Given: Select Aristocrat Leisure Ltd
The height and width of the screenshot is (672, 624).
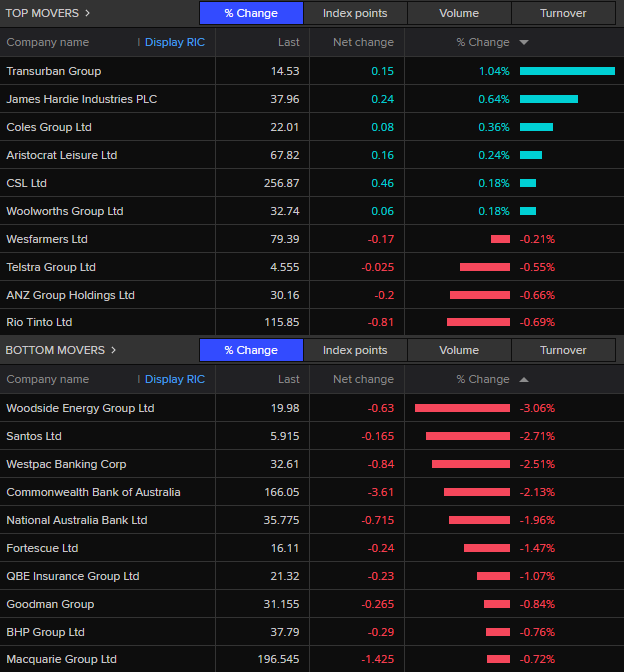Looking at the screenshot, I should (x=62, y=155).
